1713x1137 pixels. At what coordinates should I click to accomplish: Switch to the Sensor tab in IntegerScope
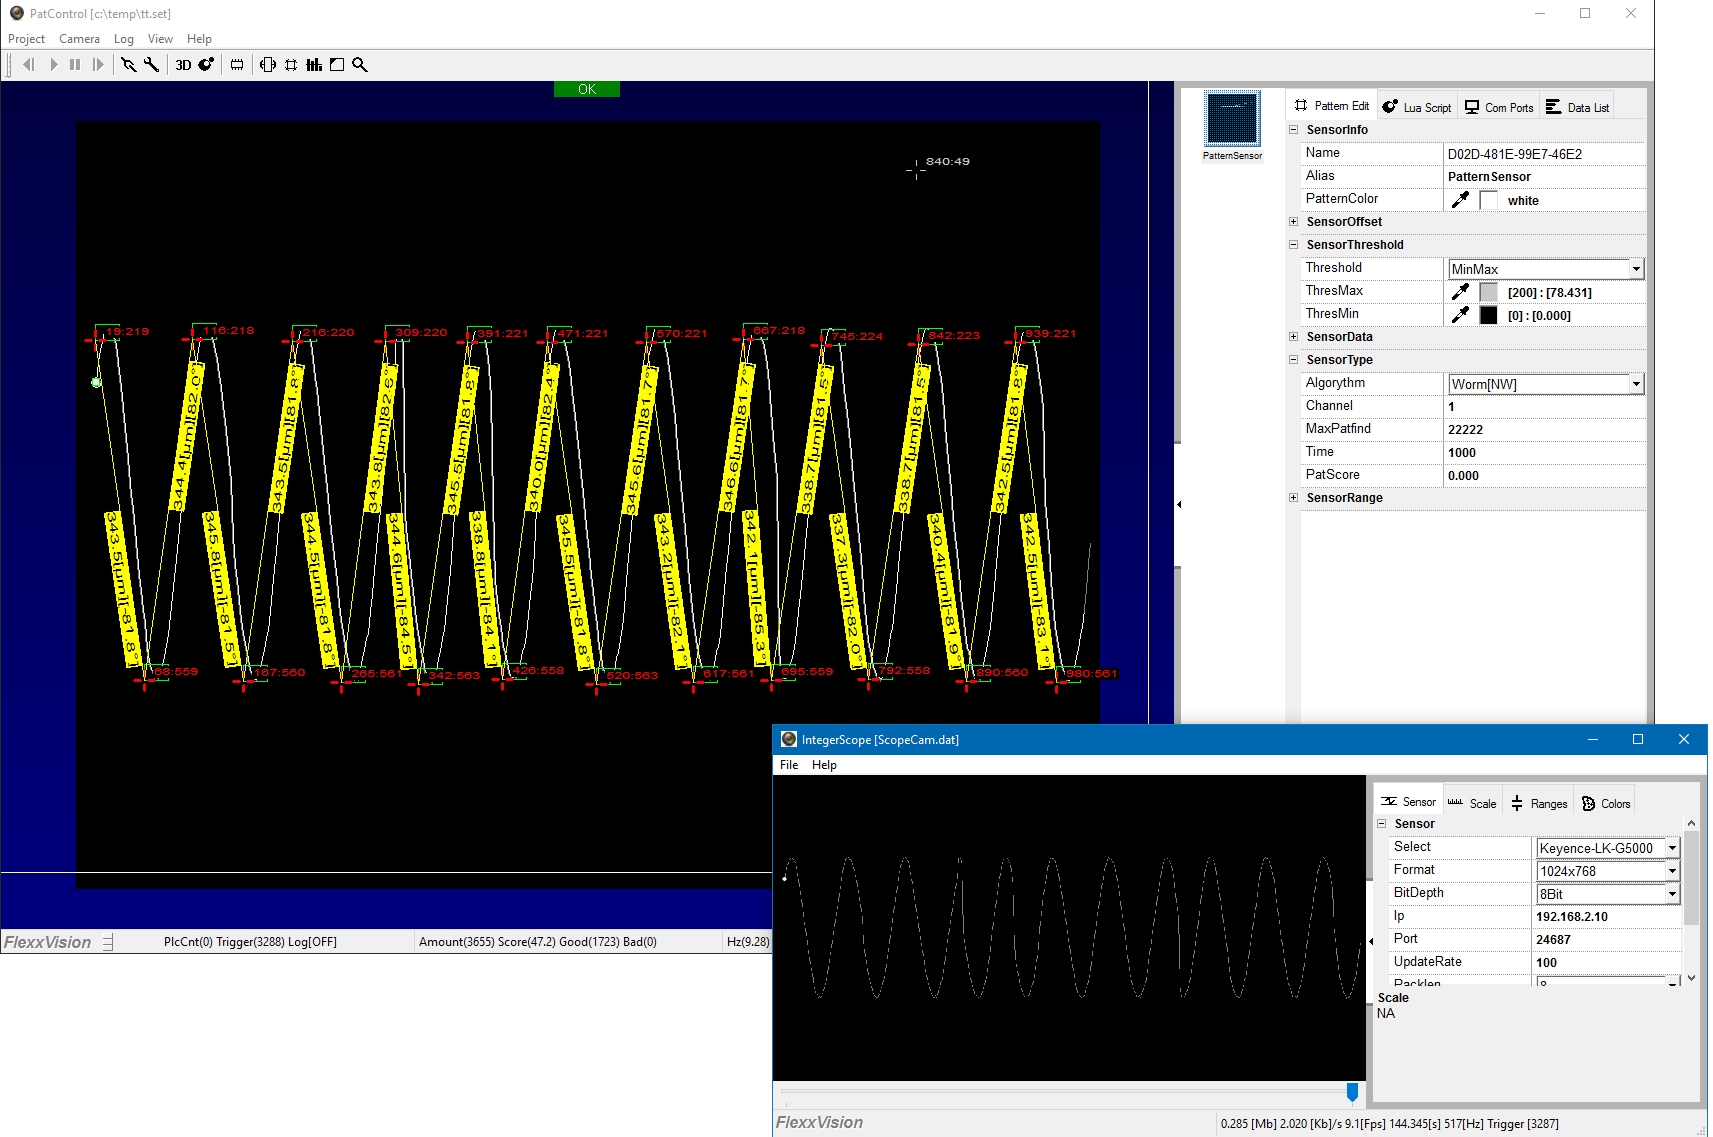click(x=1409, y=802)
